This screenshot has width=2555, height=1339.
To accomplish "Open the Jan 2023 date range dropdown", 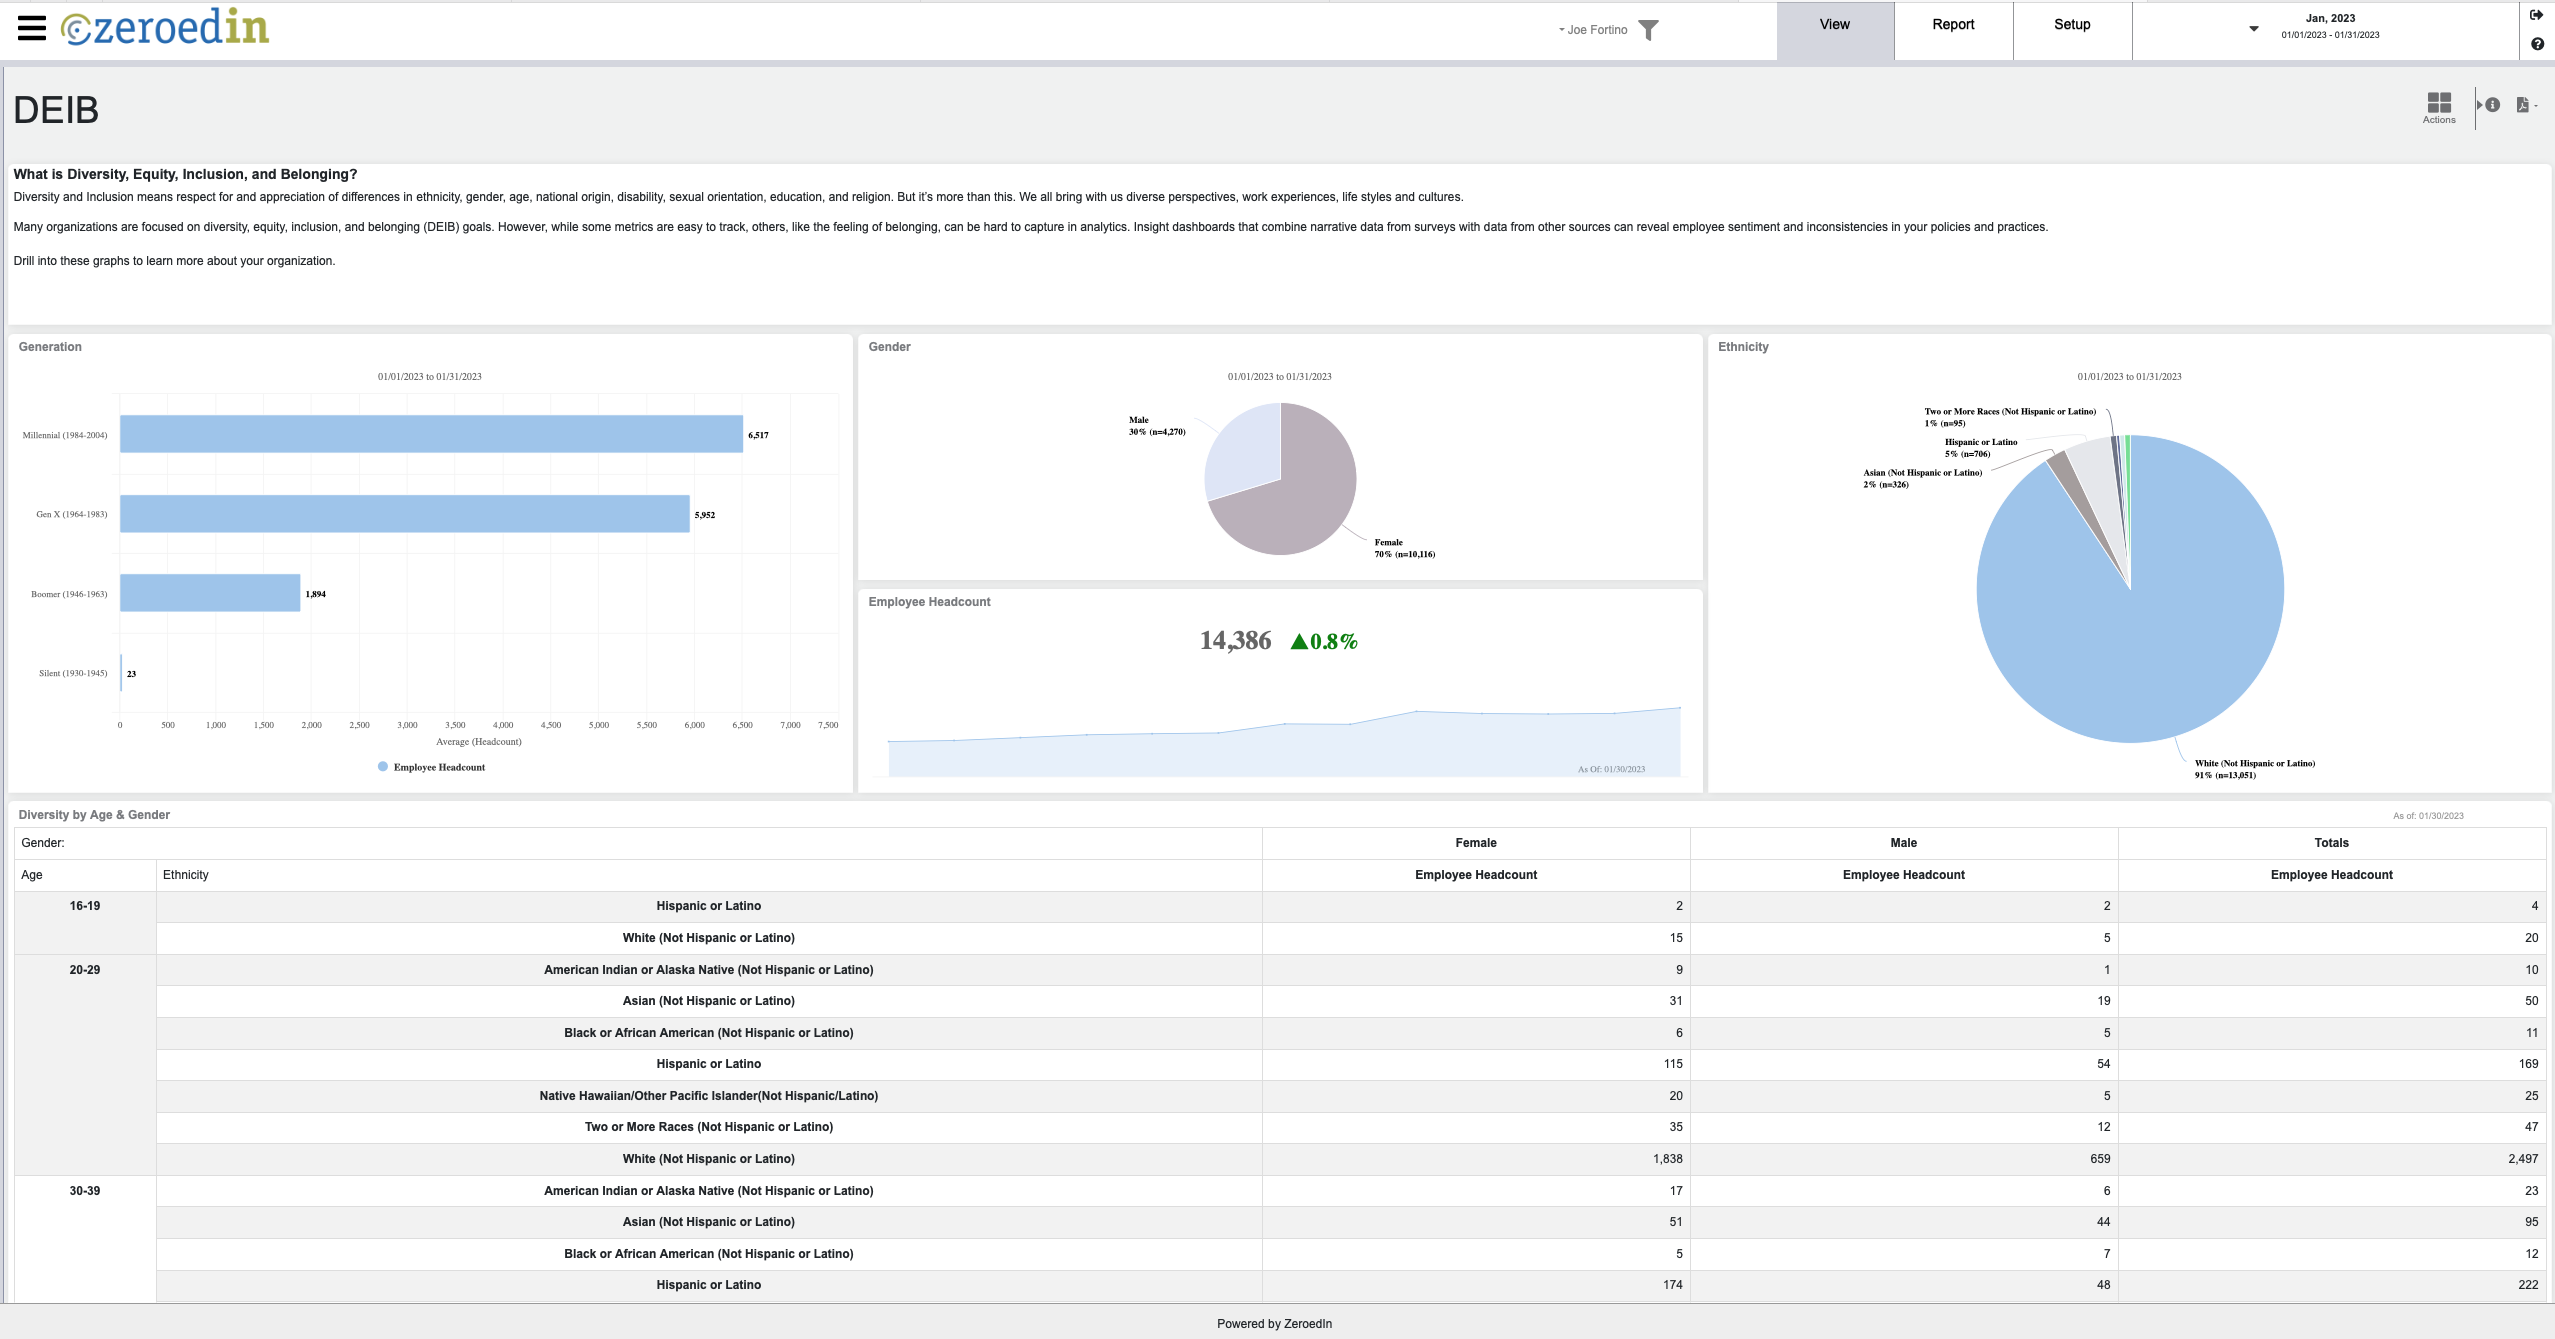I will point(2251,28).
